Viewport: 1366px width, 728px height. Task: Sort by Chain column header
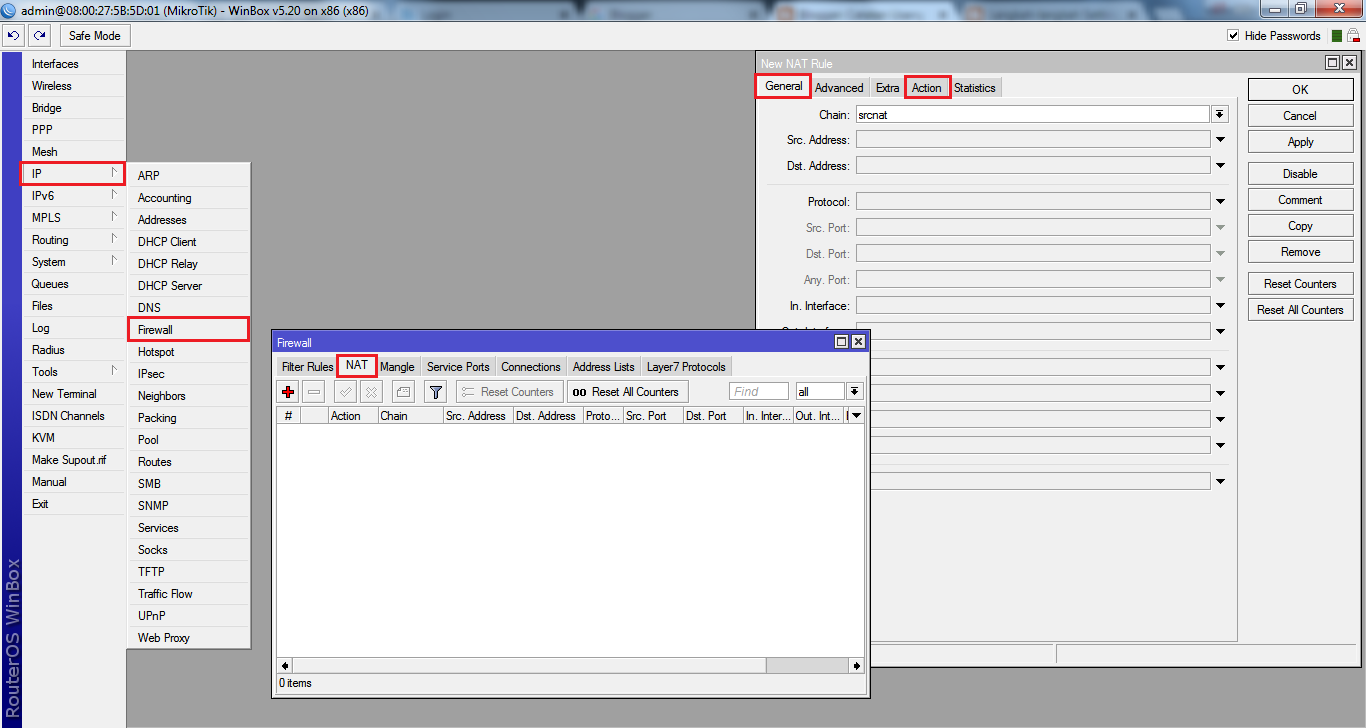(410, 416)
